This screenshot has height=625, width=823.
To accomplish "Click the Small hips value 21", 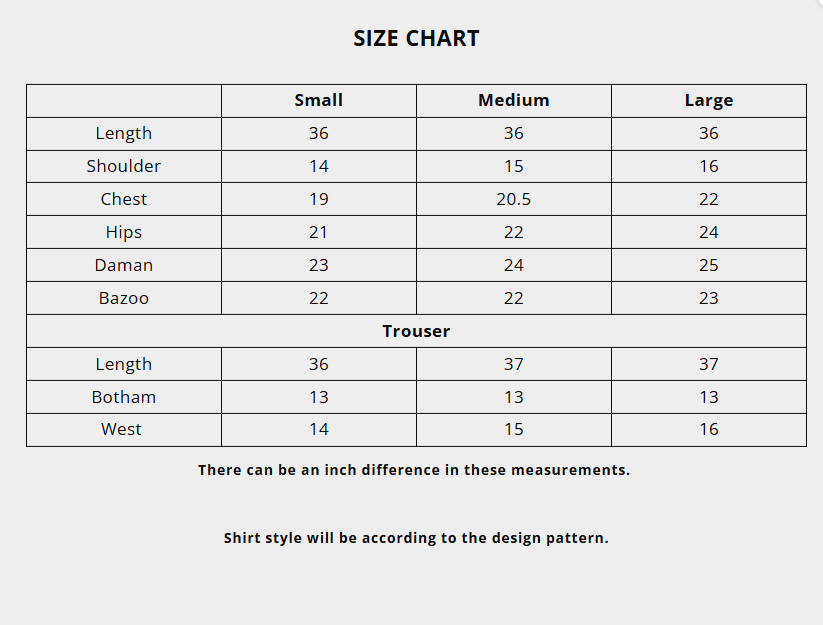I will 319,232.
